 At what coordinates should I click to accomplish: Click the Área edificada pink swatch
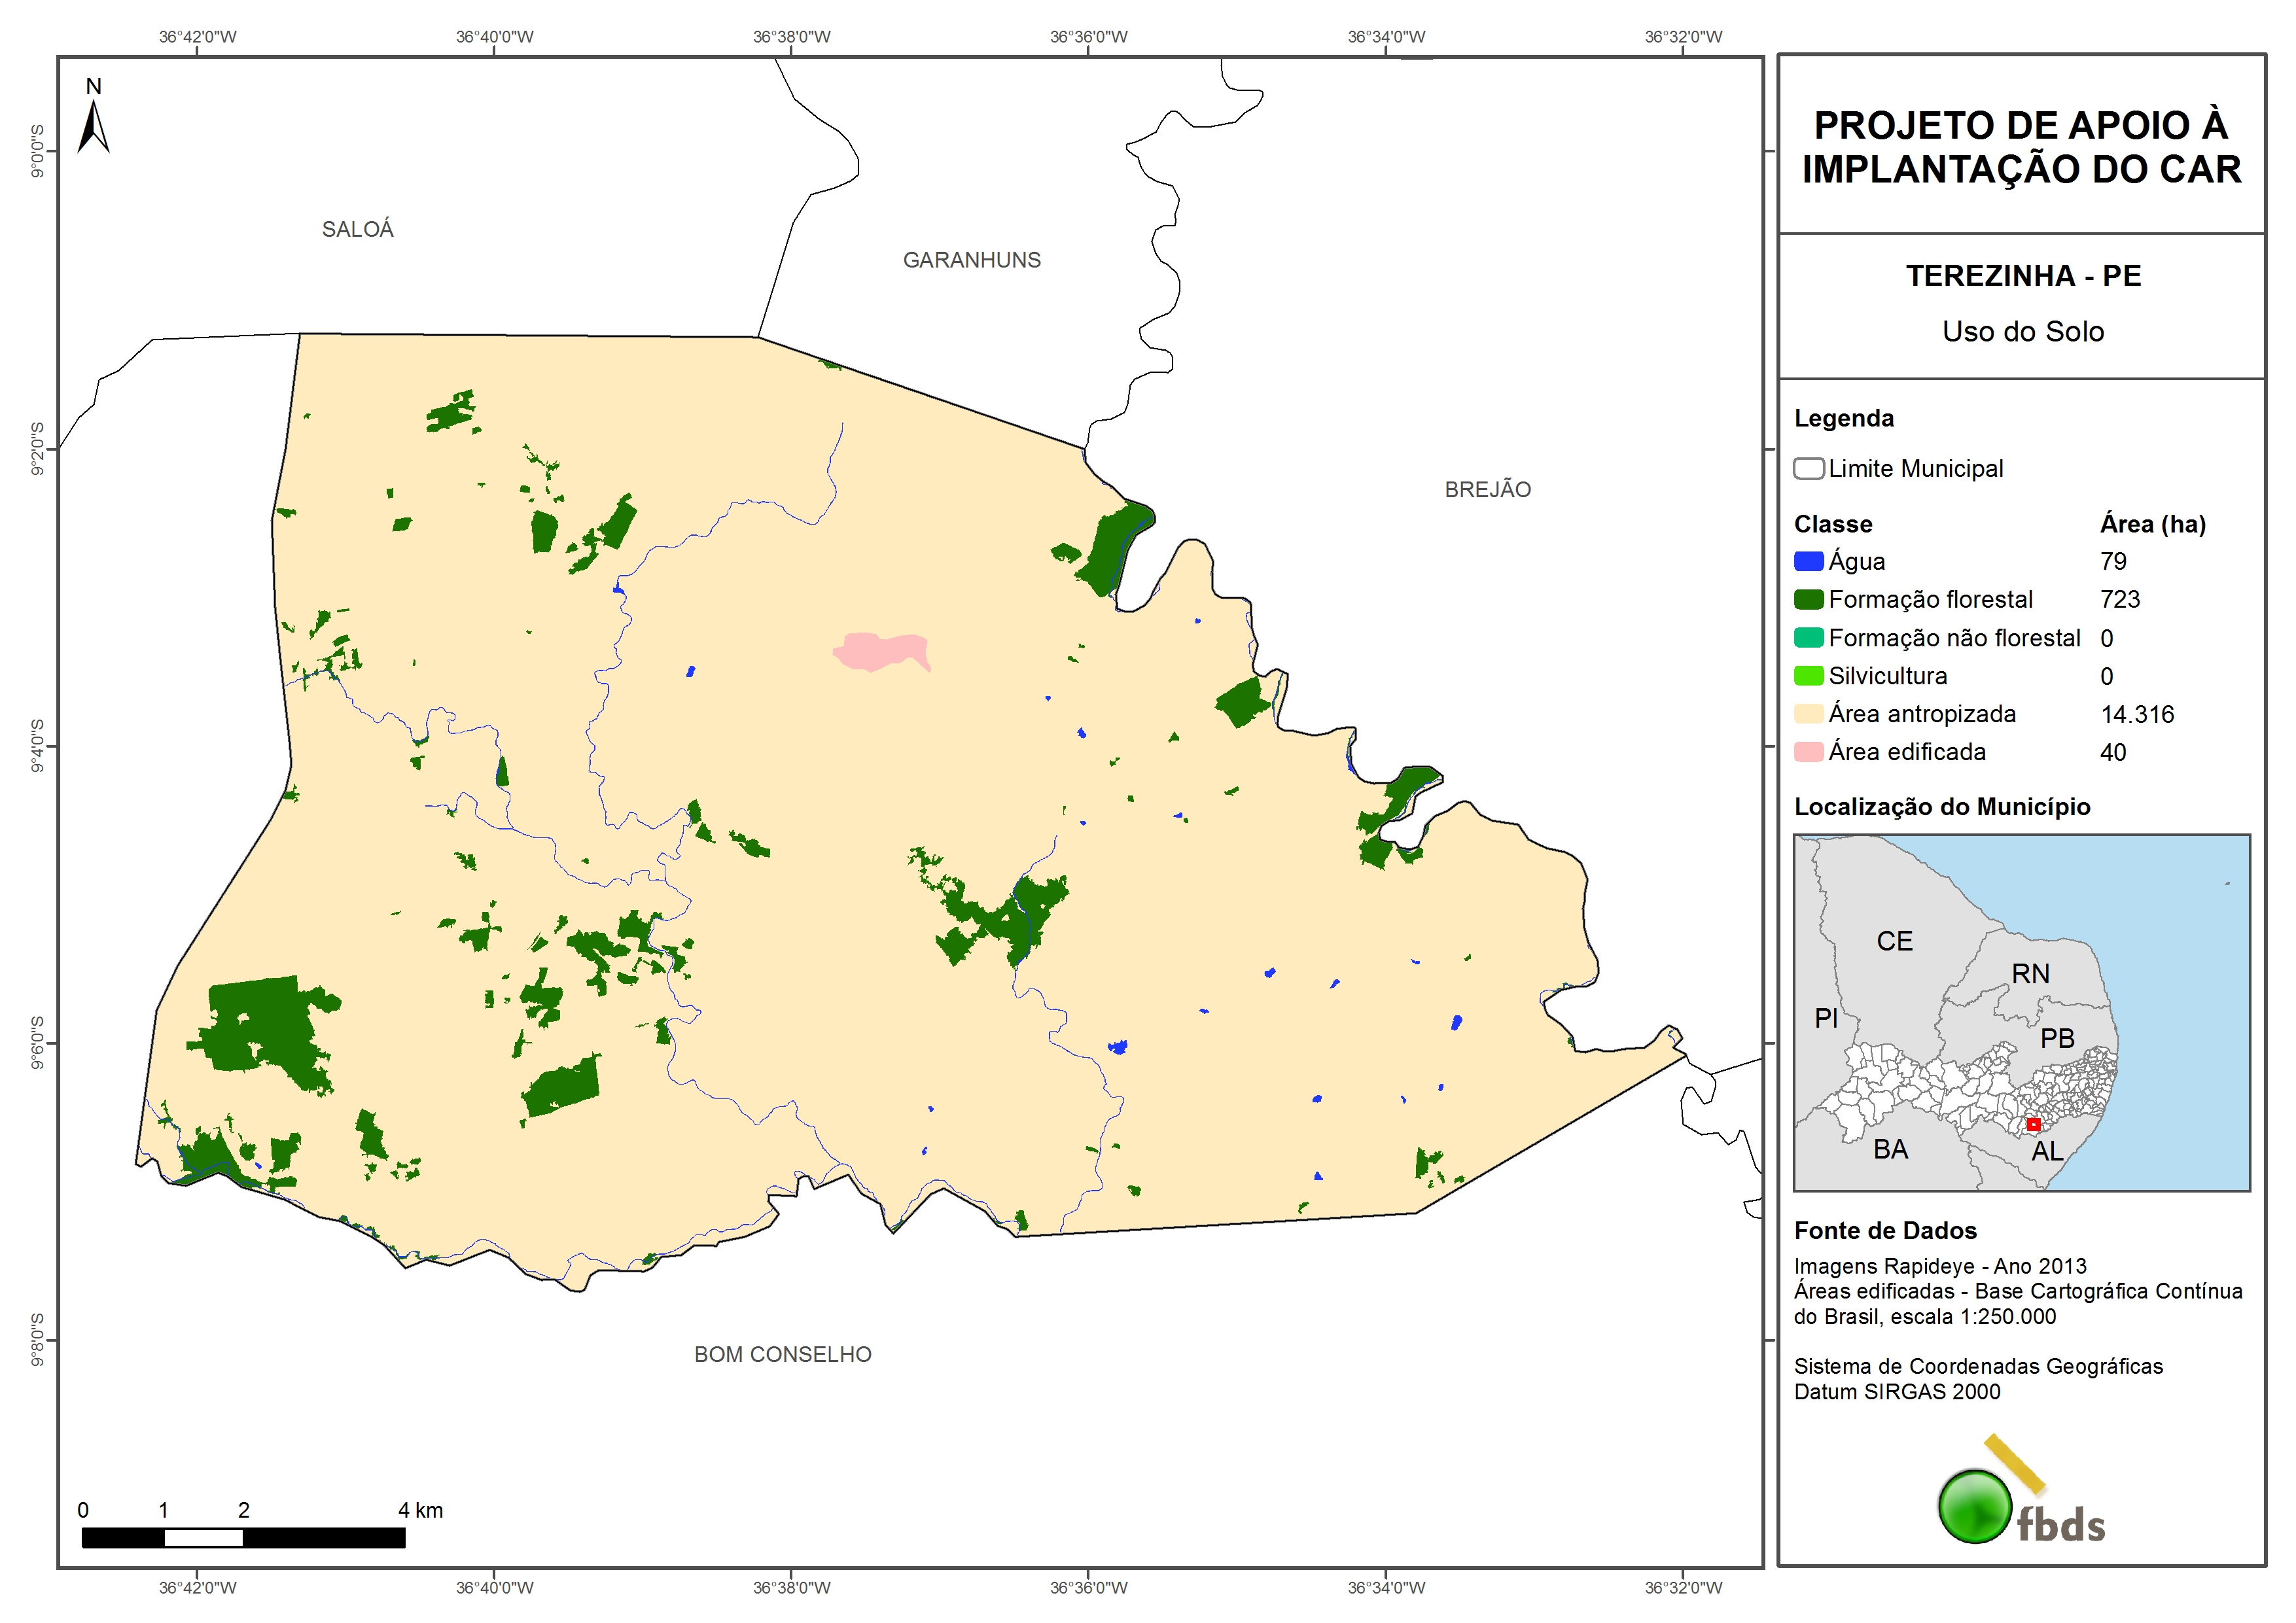1808,752
